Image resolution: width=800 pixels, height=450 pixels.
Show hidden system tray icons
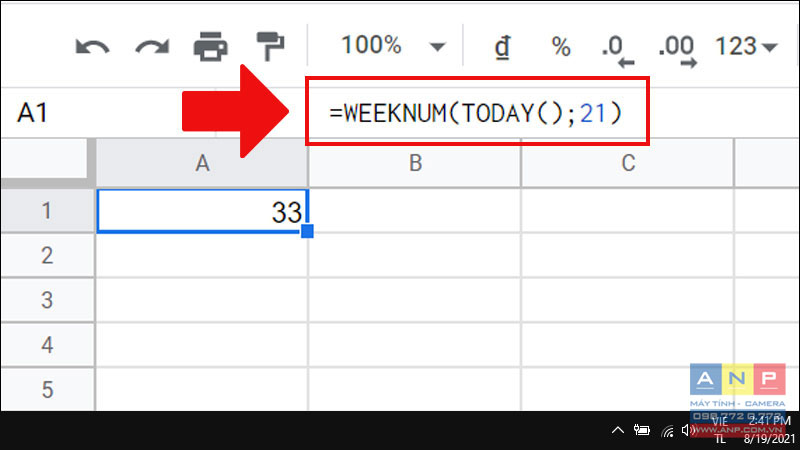(x=618, y=430)
